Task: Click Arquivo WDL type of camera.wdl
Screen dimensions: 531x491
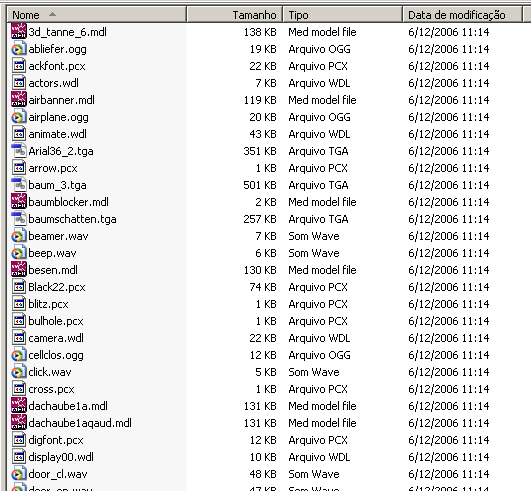Action: coord(319,338)
